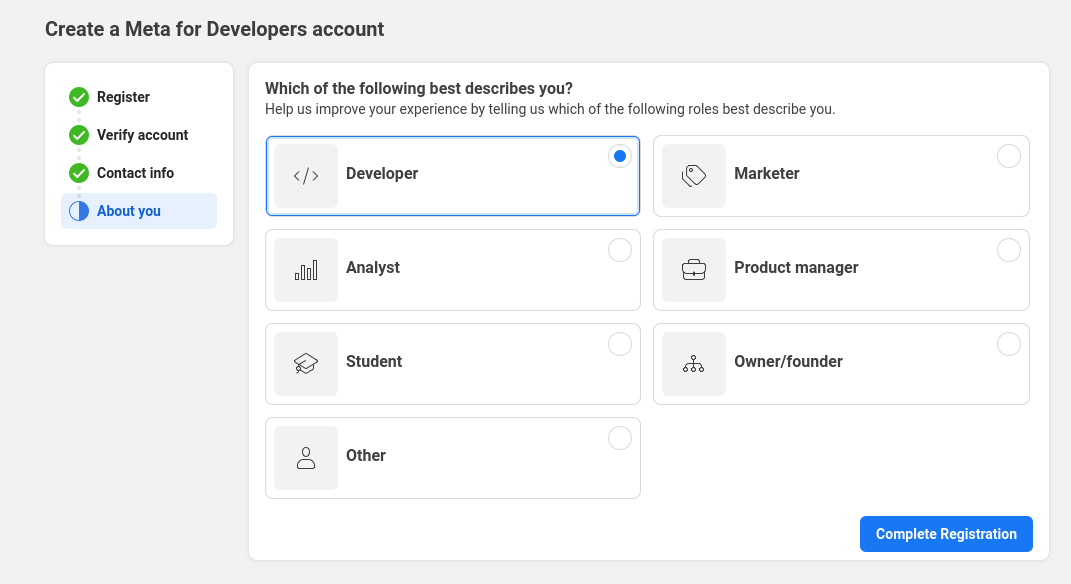The height and width of the screenshot is (584, 1071).
Task: Select the Other radio button
Action: [620, 438]
